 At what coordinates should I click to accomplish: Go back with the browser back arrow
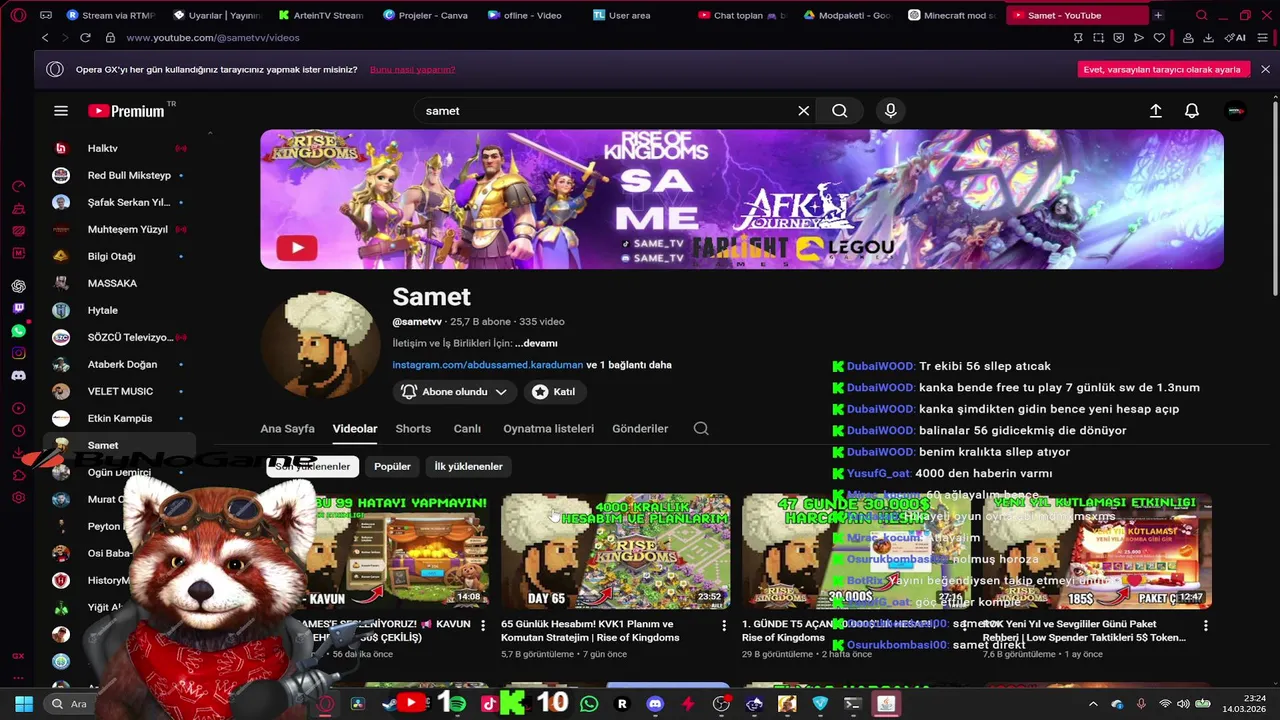(x=45, y=38)
